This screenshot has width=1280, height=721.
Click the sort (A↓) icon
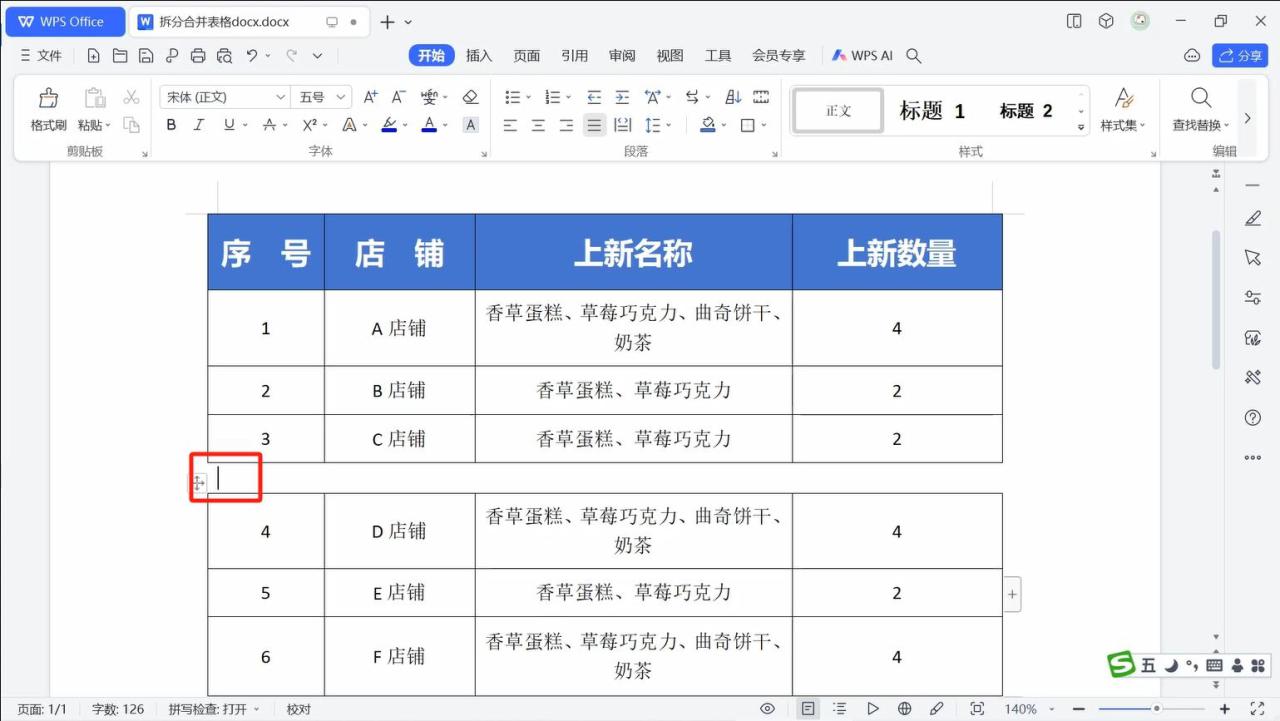pos(733,97)
